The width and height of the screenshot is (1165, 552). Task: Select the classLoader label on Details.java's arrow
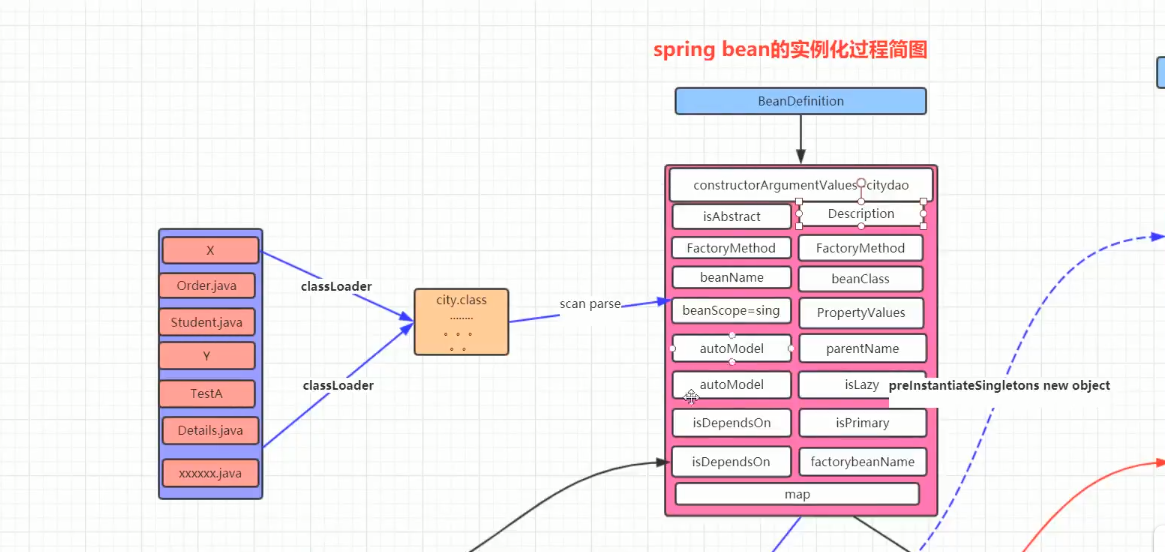[338, 386]
